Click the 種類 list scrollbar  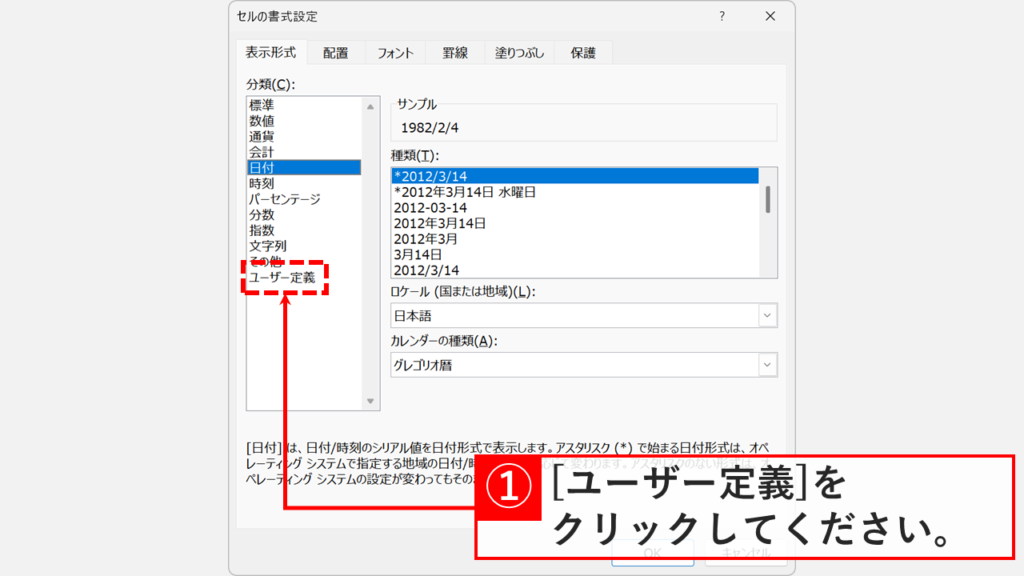tap(770, 200)
